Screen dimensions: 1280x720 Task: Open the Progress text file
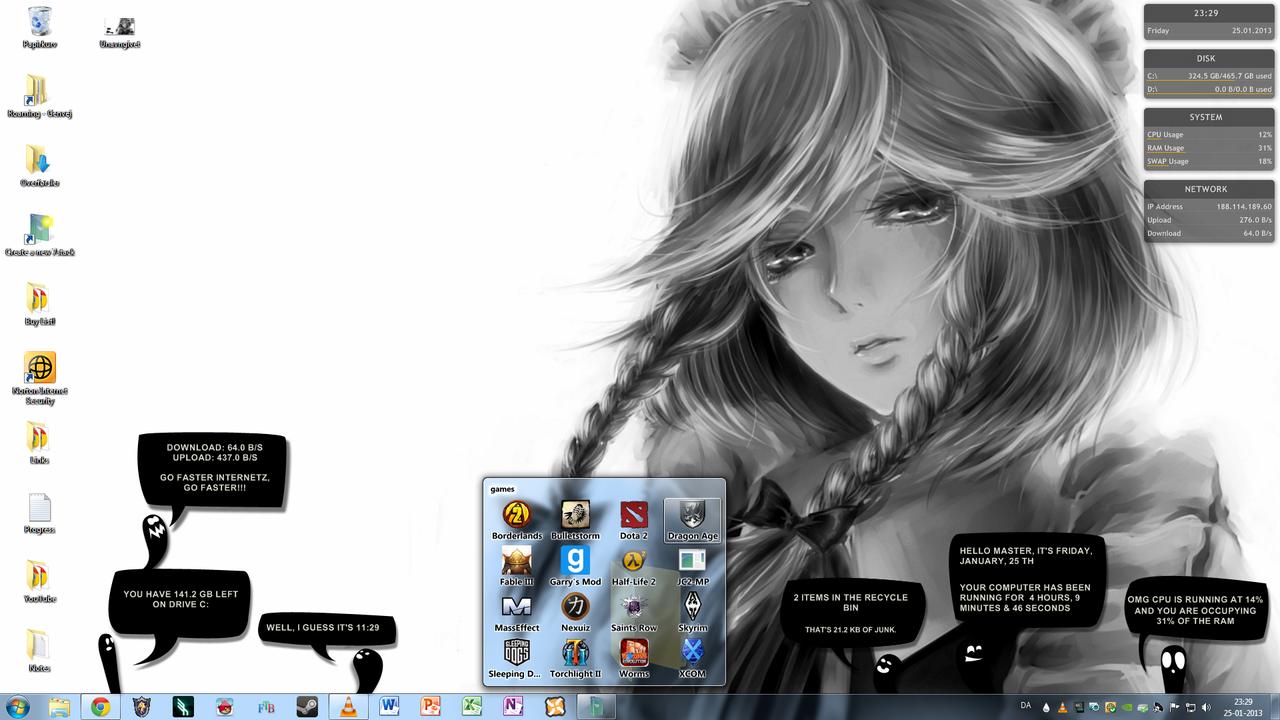39,509
